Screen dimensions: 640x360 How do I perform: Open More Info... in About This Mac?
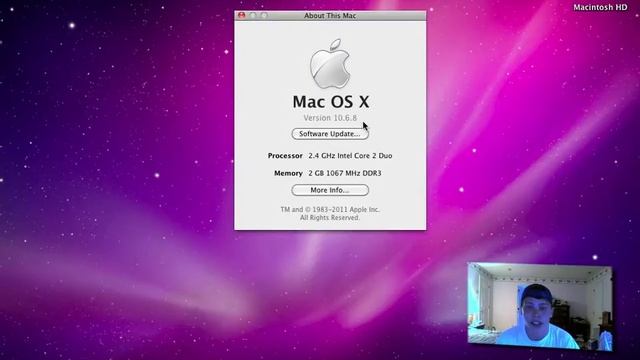point(330,190)
